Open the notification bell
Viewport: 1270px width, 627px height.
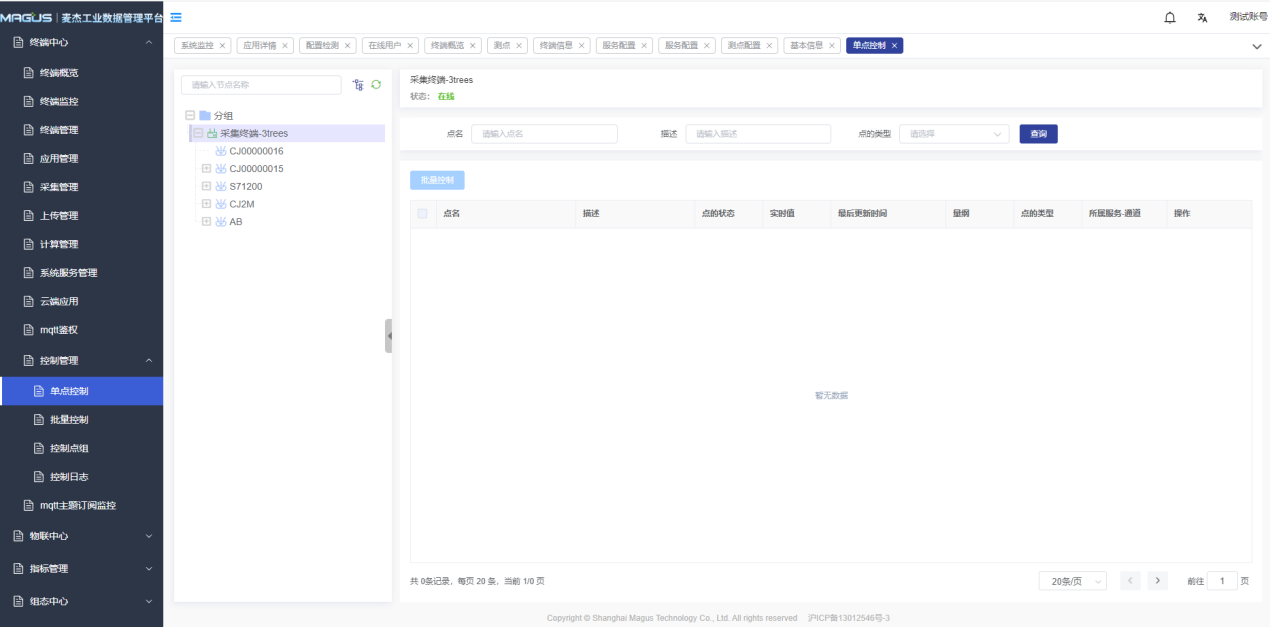point(1170,18)
